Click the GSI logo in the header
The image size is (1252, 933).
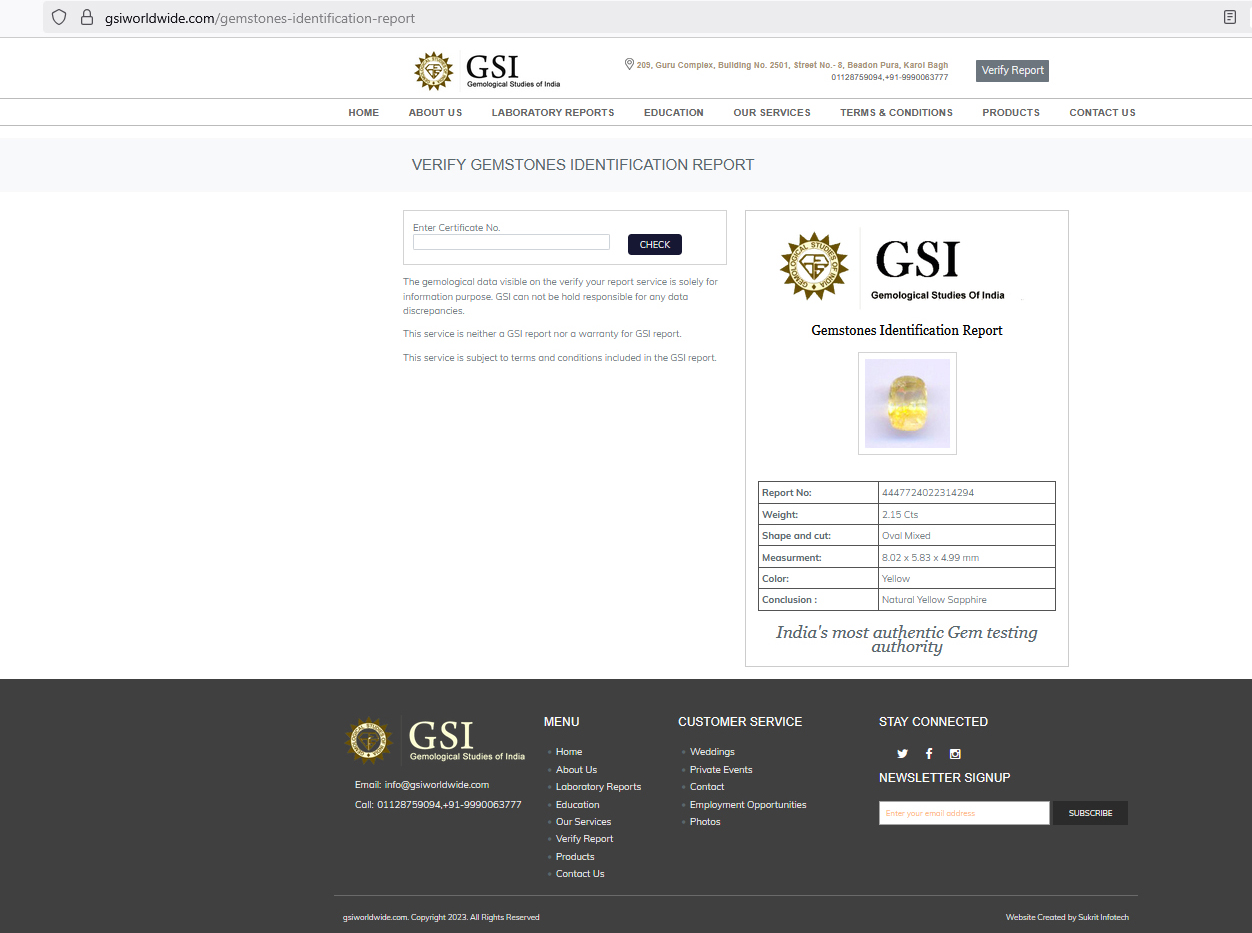pyautogui.click(x=488, y=70)
